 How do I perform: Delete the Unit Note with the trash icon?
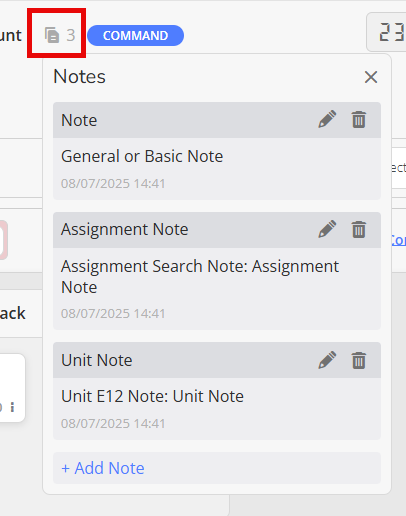pos(359,360)
